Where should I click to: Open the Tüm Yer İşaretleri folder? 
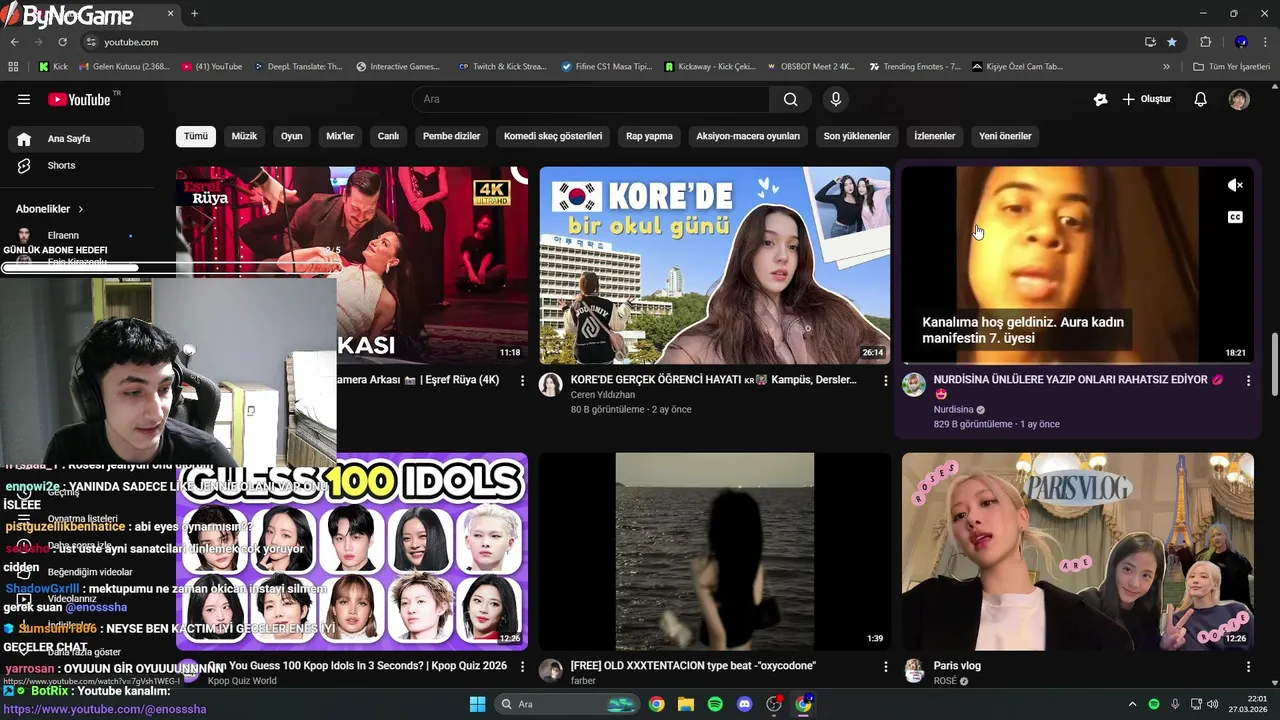click(x=1231, y=67)
